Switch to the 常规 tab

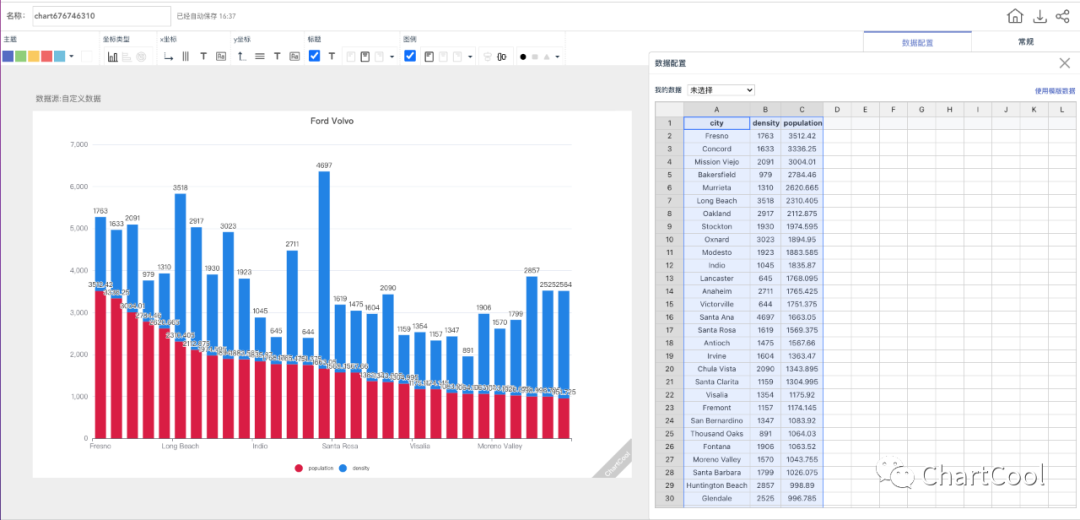pos(1025,42)
